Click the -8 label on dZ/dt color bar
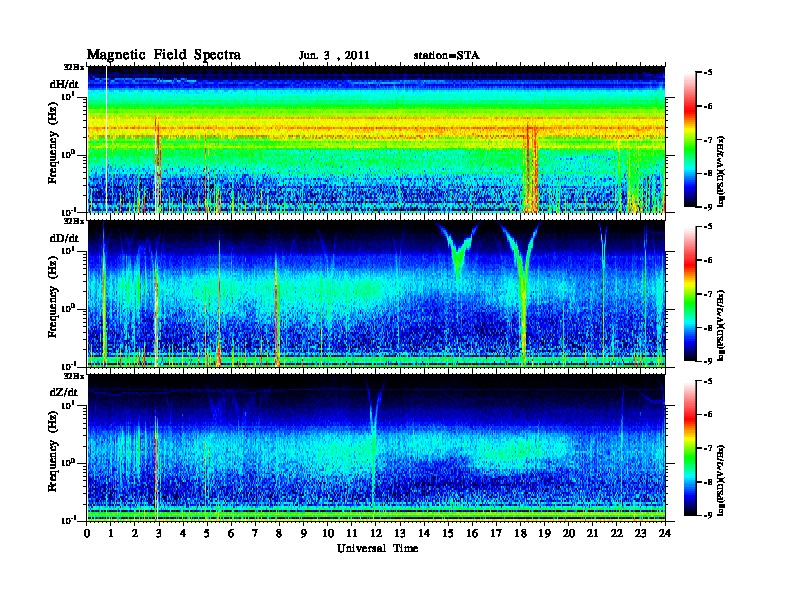Image resolution: width=792 pixels, height=612 pixels. (x=708, y=482)
